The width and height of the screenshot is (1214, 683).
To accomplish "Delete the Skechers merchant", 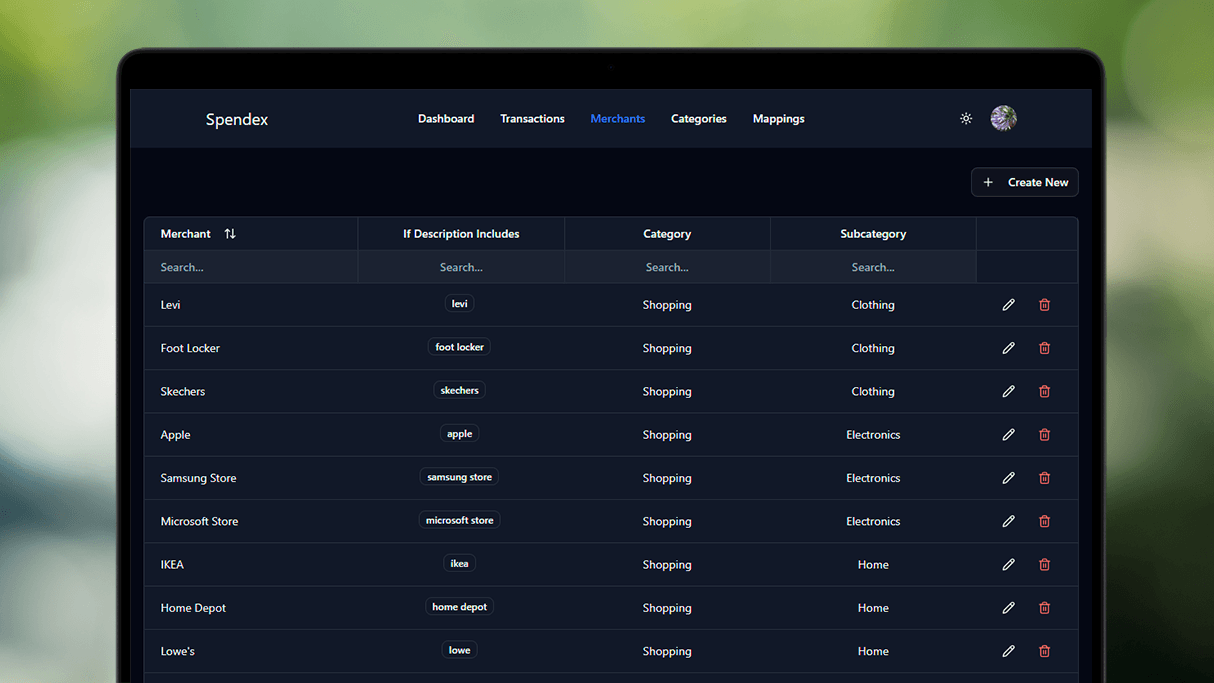I will pos(1044,391).
